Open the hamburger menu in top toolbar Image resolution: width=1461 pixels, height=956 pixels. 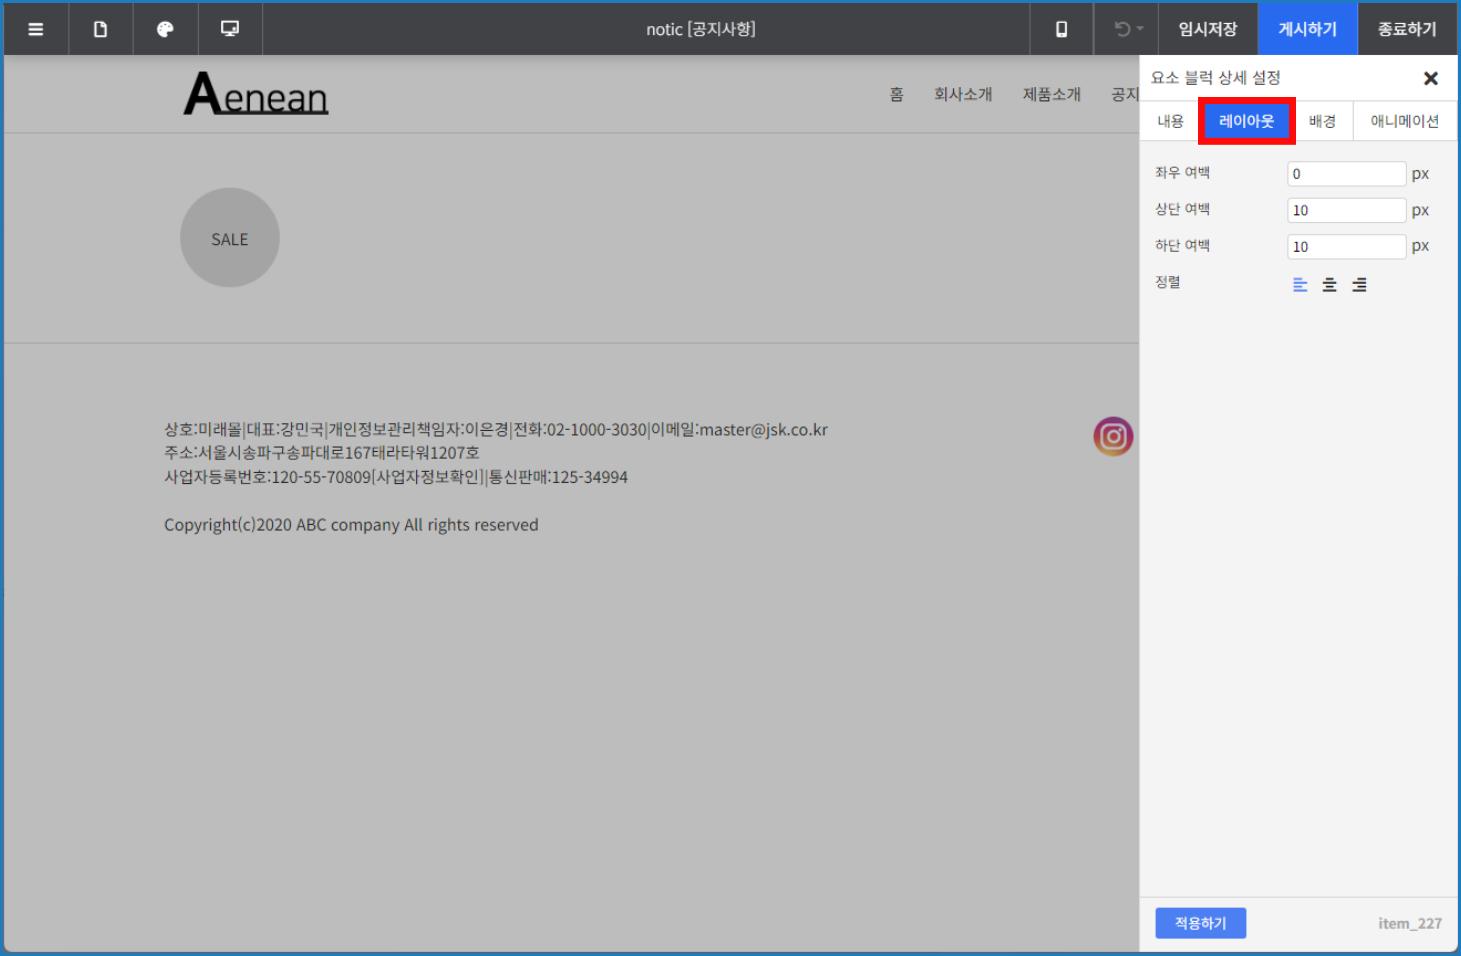(36, 29)
